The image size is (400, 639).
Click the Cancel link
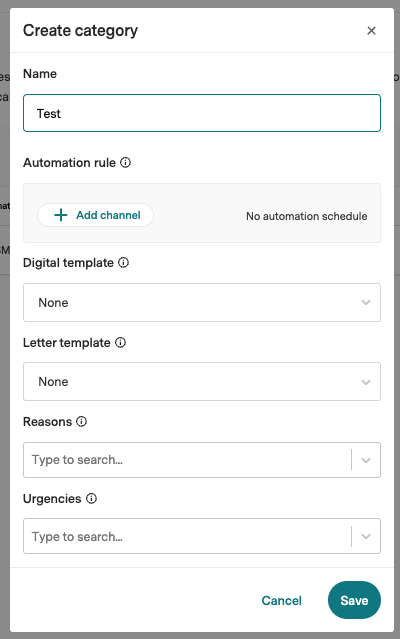[281, 600]
